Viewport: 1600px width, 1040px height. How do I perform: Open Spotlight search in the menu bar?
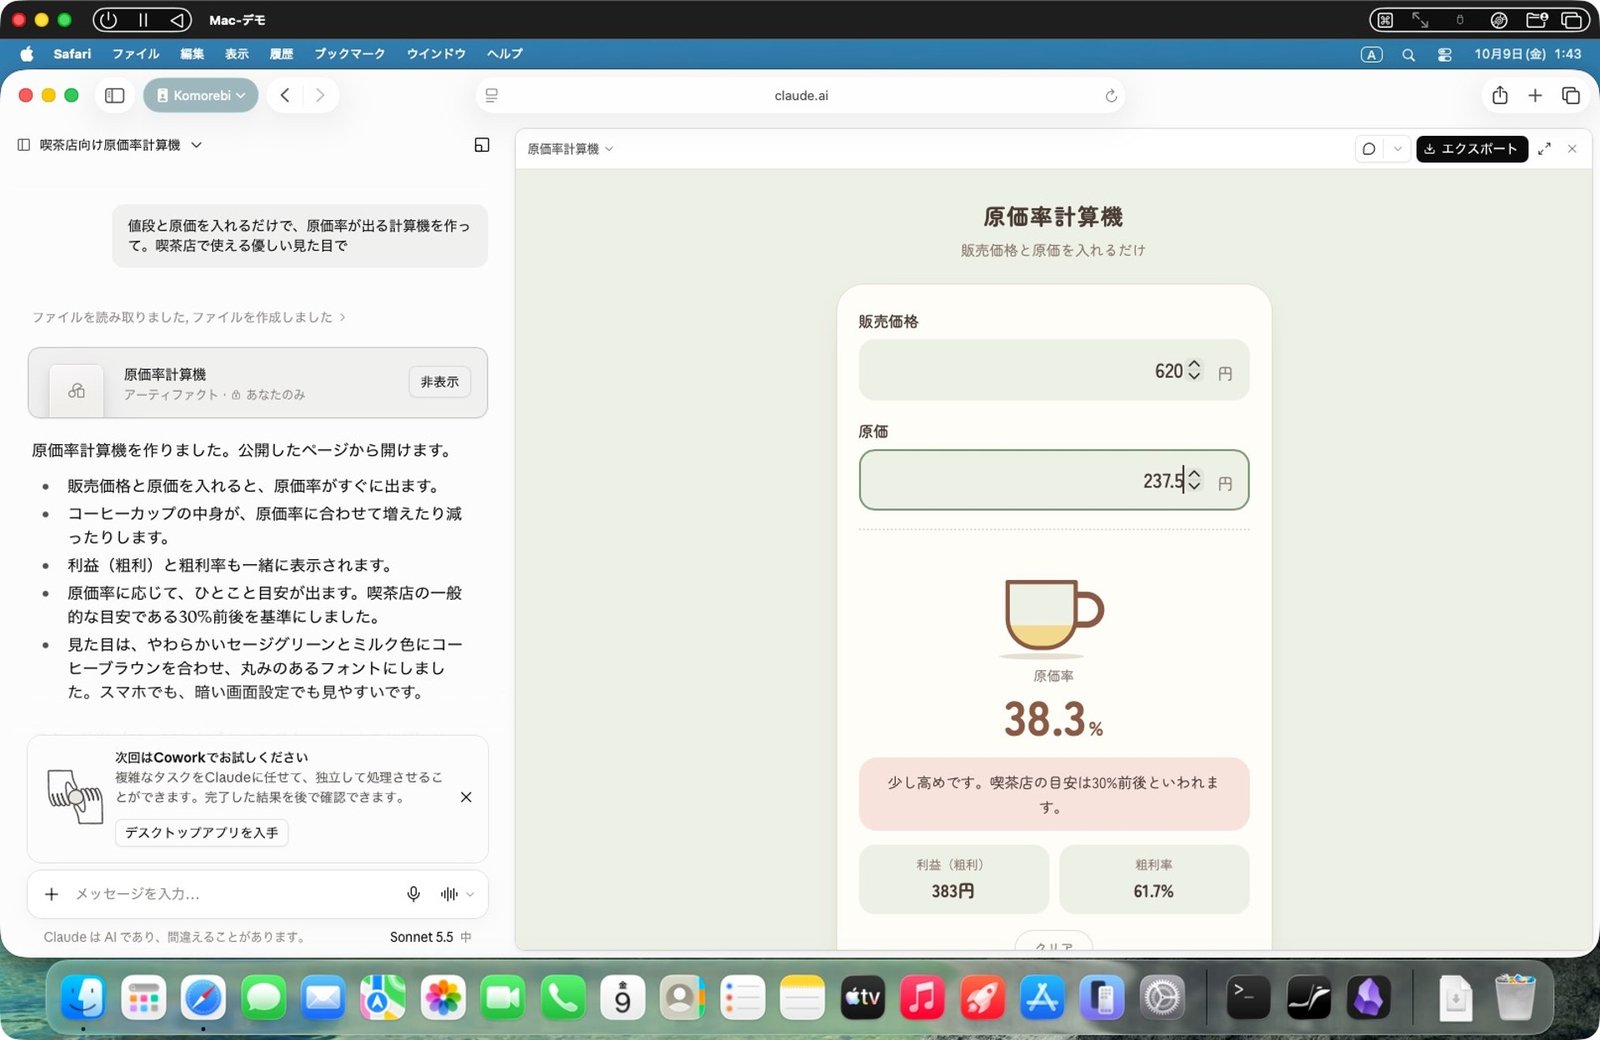tap(1409, 55)
